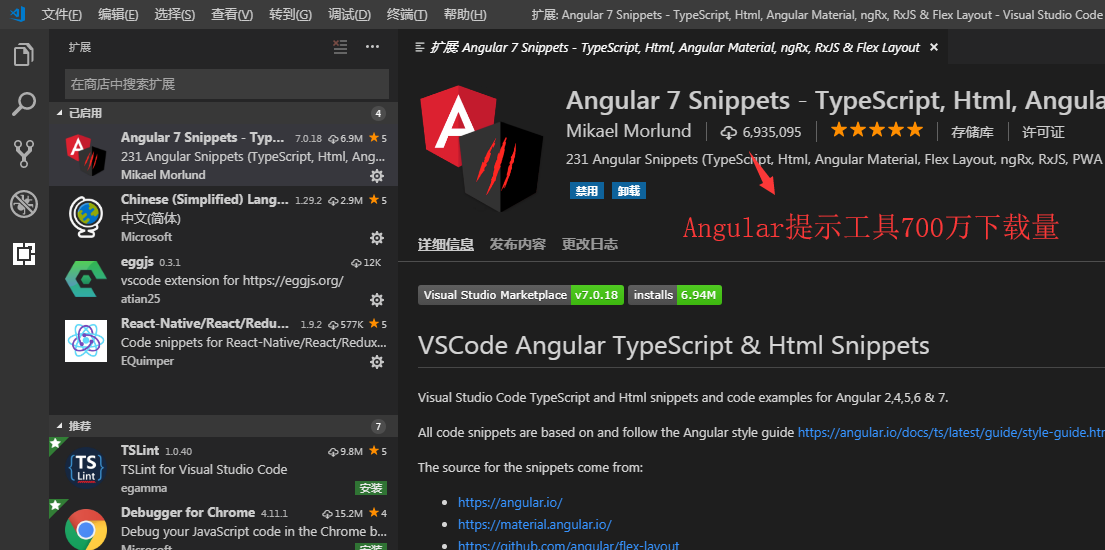Select the Angular 7 Snippets editor tab
Image resolution: width=1105 pixels, height=550 pixels.
point(675,47)
